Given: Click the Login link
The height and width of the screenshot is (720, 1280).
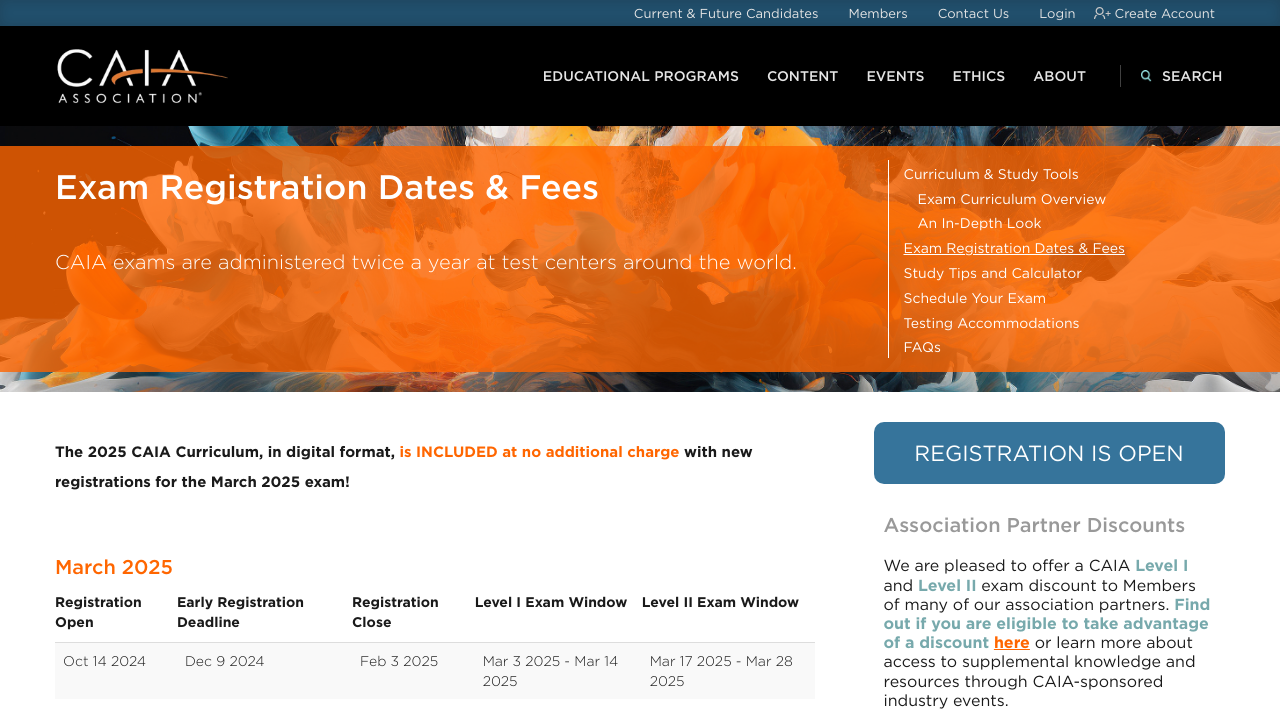Looking at the screenshot, I should (1057, 13).
